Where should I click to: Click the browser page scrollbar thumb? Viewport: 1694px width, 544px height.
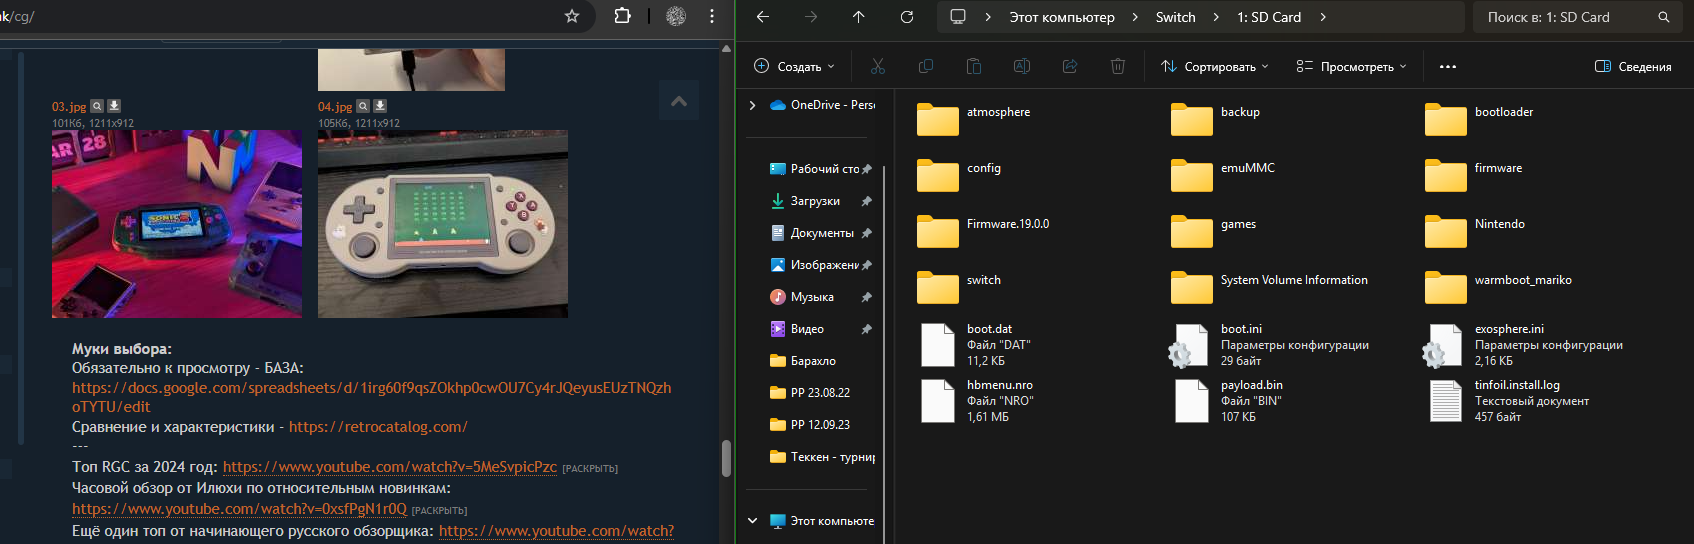pyautogui.click(x=726, y=459)
